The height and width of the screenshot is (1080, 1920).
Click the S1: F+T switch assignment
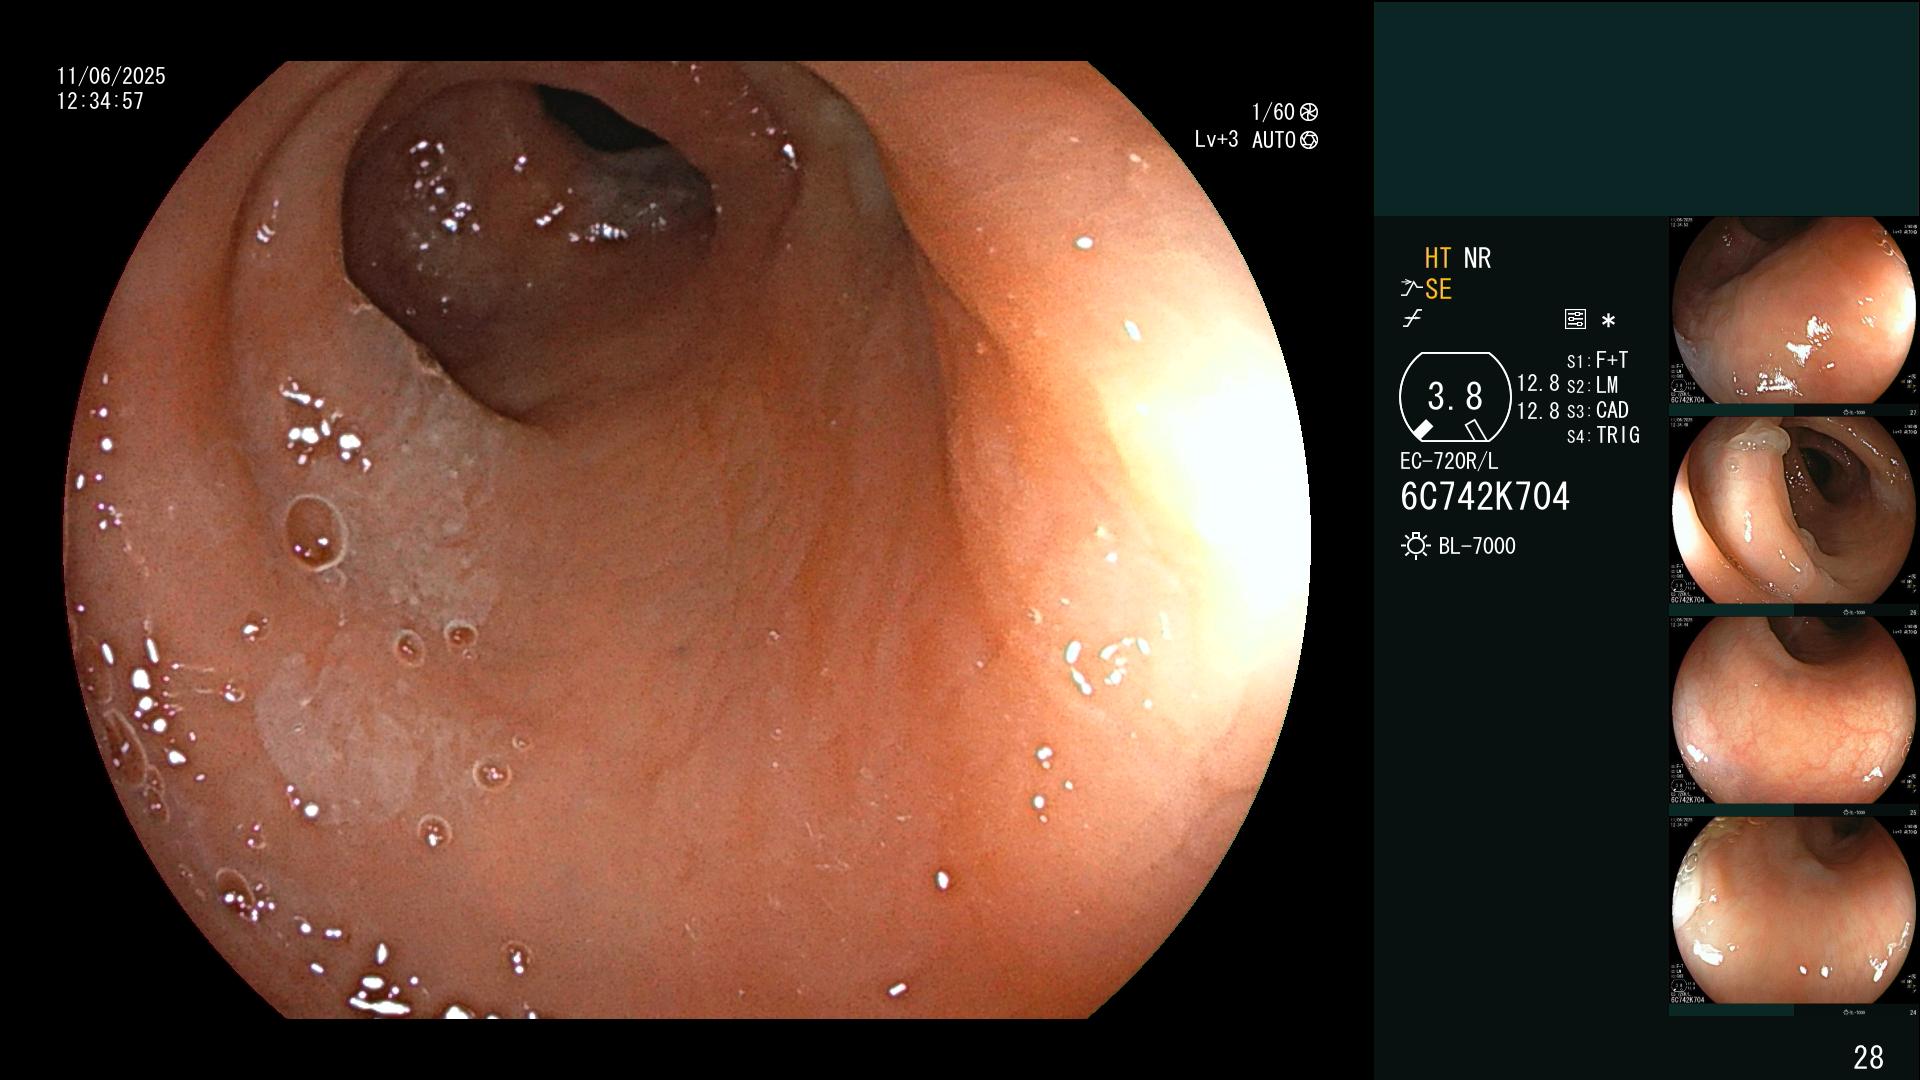[x=1597, y=360]
